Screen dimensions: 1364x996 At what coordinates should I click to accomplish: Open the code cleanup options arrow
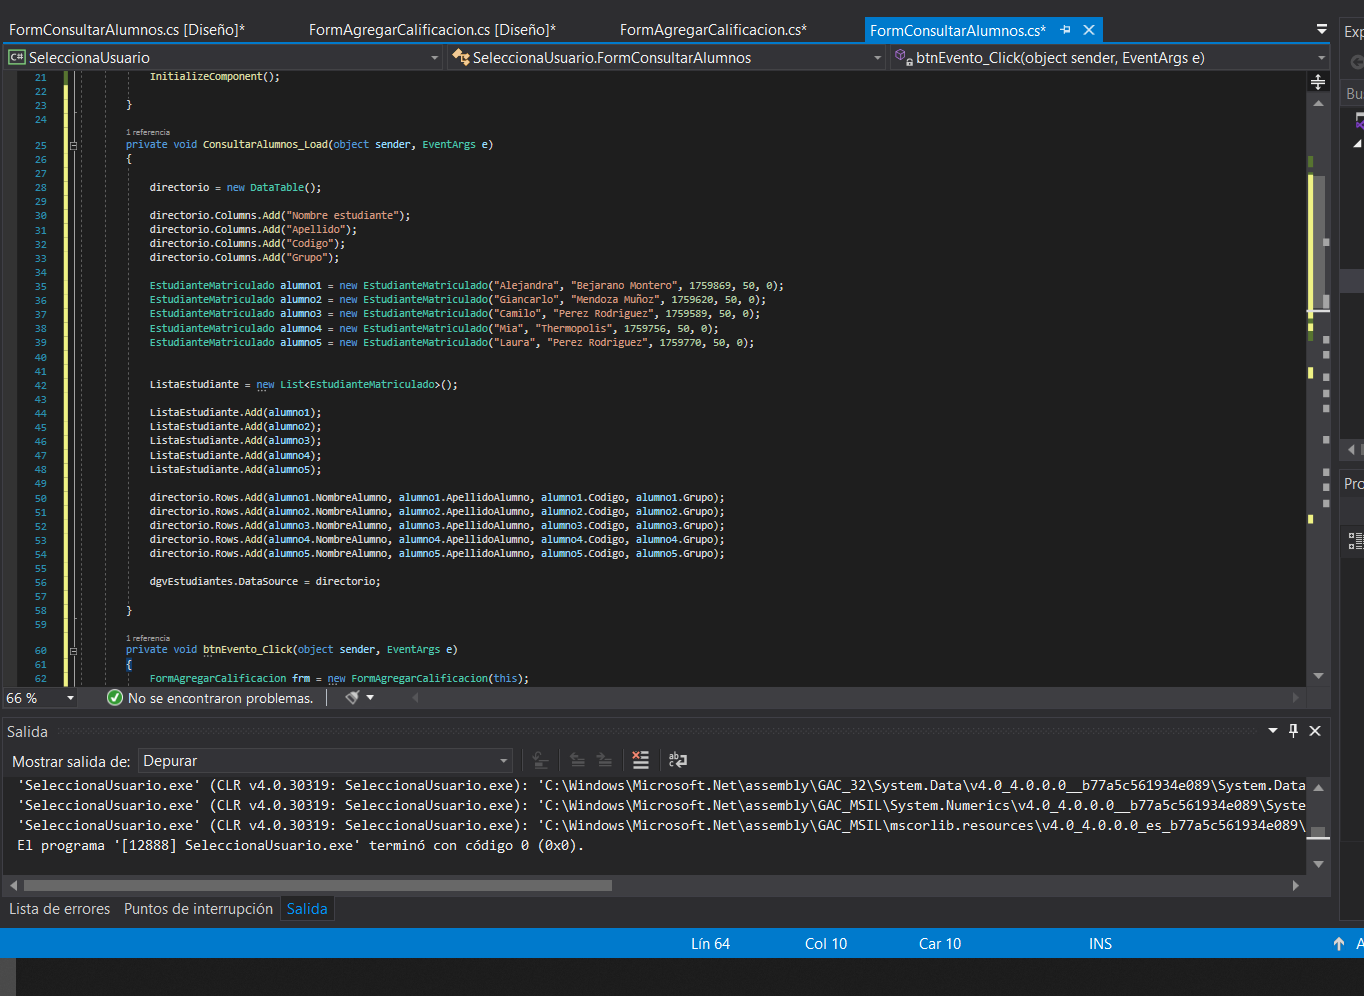click(370, 698)
